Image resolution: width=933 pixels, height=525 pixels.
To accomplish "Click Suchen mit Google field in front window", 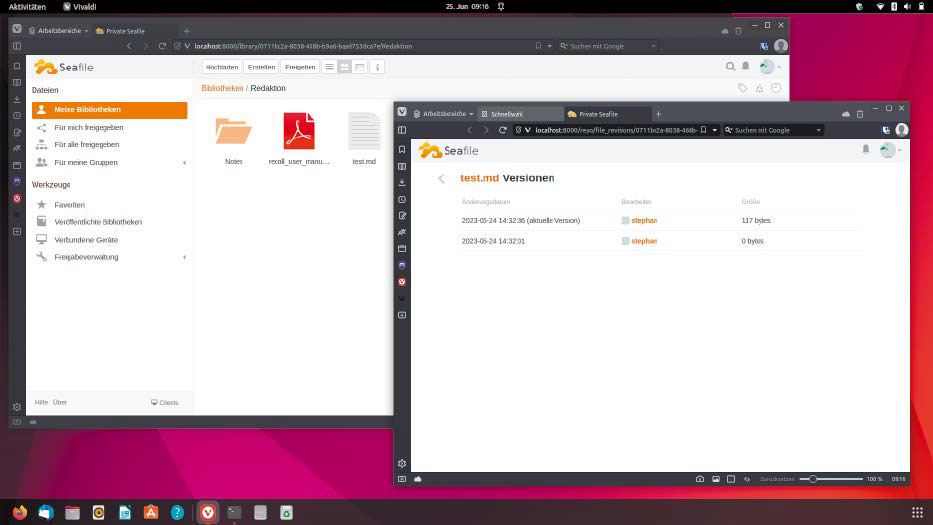I will click(774, 130).
